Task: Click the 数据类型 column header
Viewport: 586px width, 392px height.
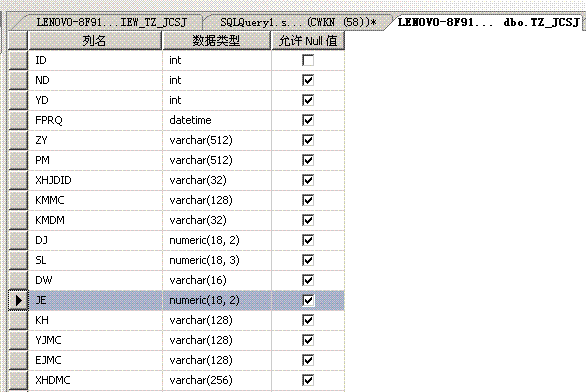Action: 216,40
